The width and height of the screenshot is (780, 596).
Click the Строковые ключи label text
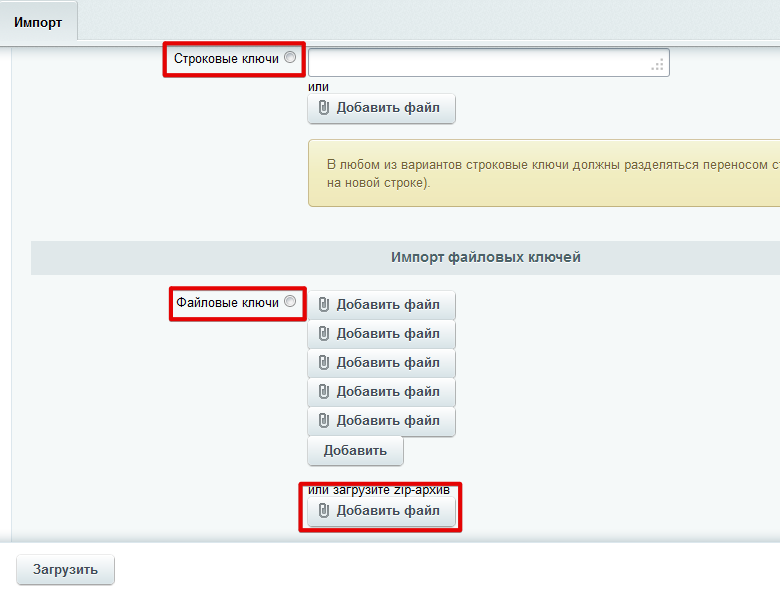pos(226,59)
